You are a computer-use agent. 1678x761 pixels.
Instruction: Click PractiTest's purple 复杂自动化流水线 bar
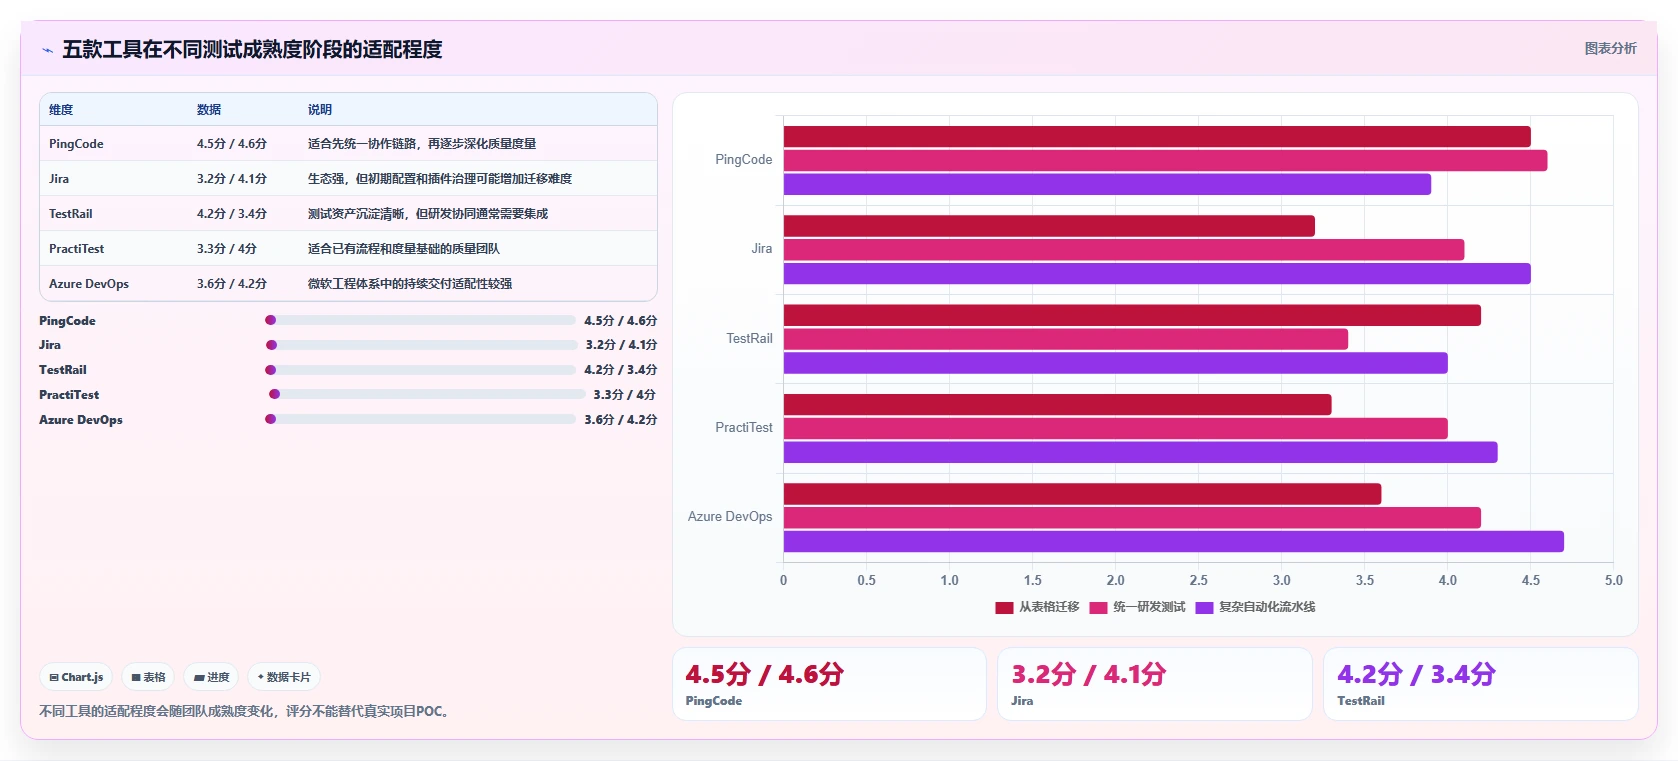1140,452
